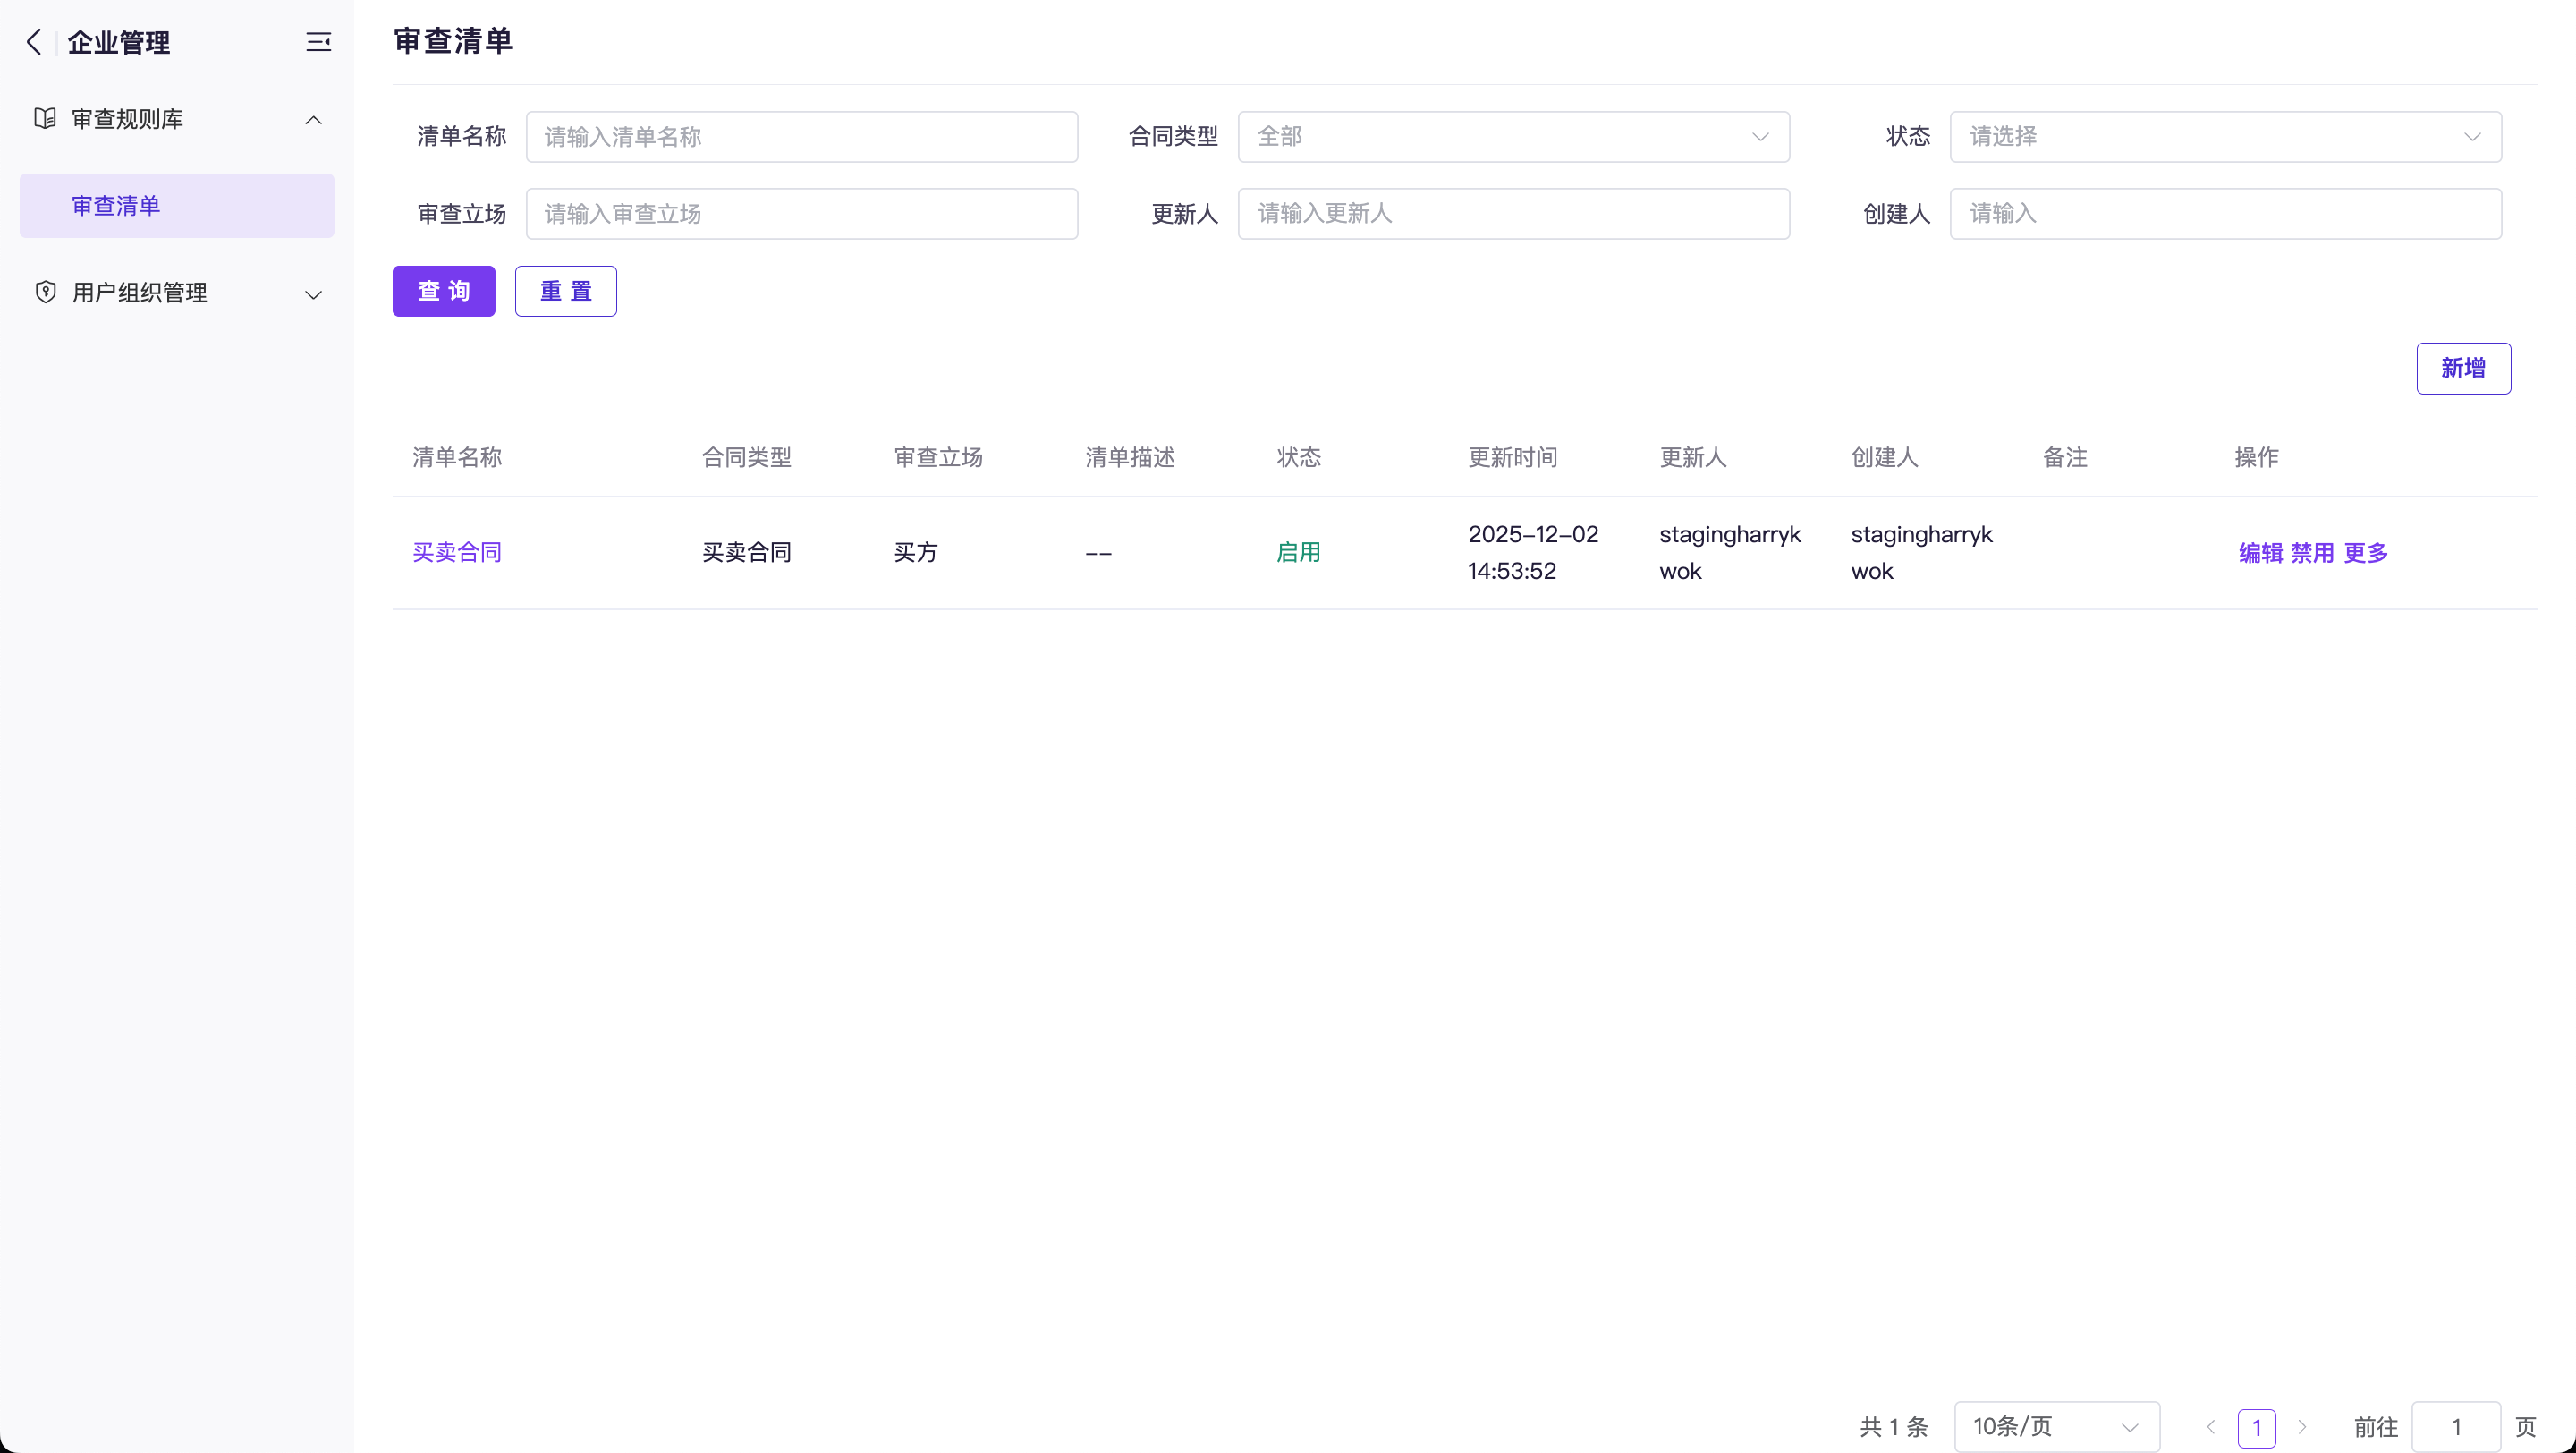Open 更多 actions for 买卖合同 row
The width and height of the screenshot is (2576, 1453).
click(x=2366, y=553)
